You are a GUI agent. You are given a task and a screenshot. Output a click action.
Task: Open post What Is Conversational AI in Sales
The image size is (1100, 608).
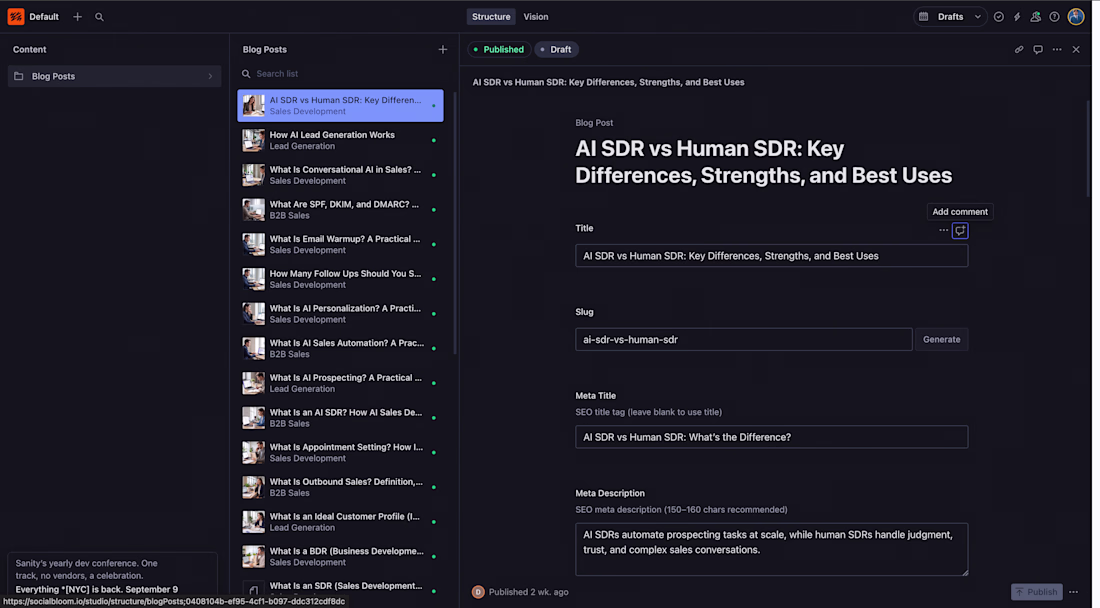pyautogui.click(x=340, y=175)
